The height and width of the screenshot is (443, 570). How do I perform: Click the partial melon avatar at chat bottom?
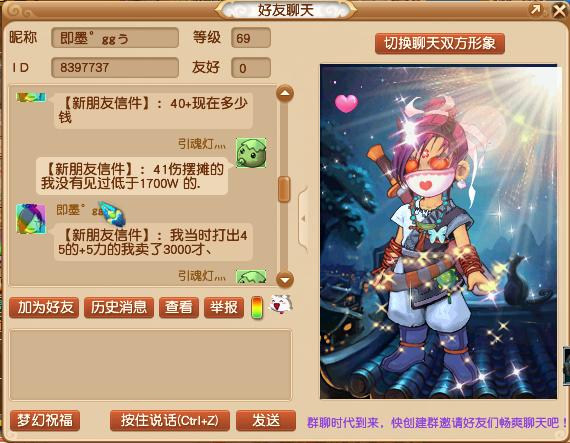[251, 277]
